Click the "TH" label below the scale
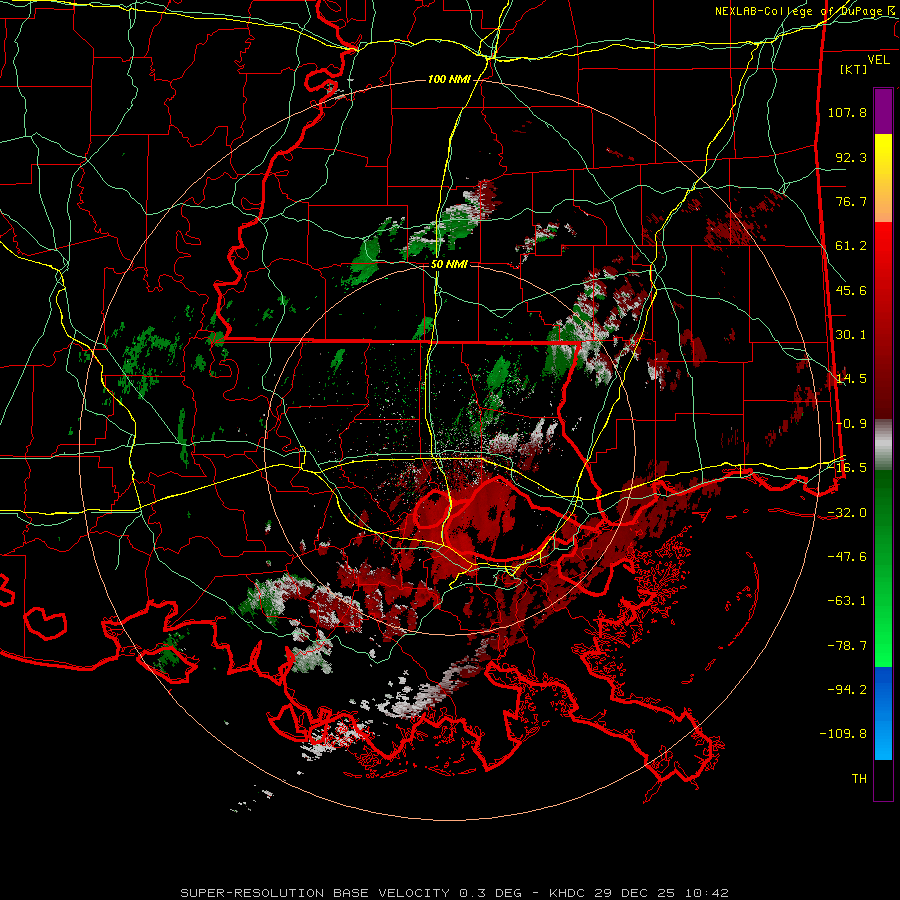This screenshot has width=900, height=900. point(859,779)
